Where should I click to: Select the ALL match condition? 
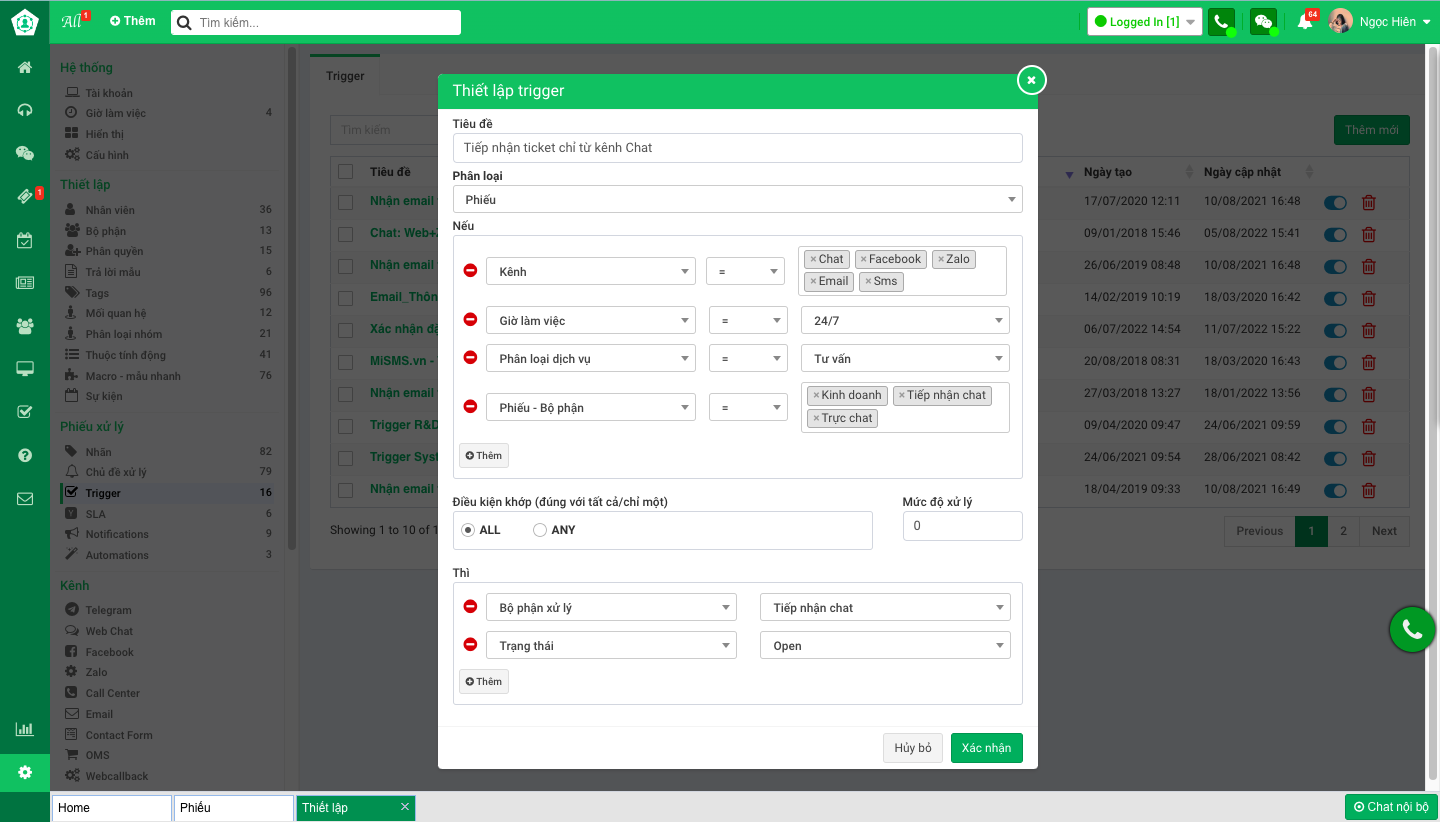point(468,530)
